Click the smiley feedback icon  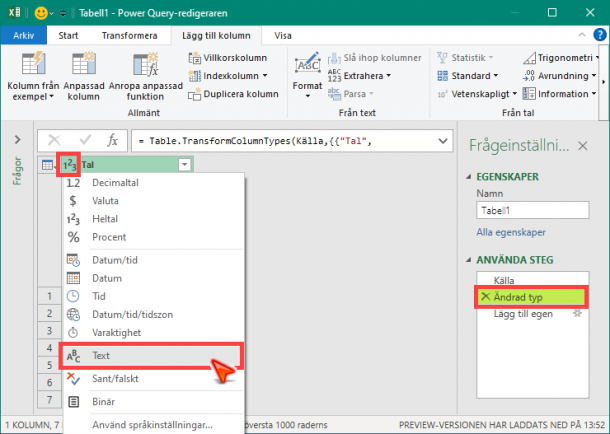[x=41, y=13]
